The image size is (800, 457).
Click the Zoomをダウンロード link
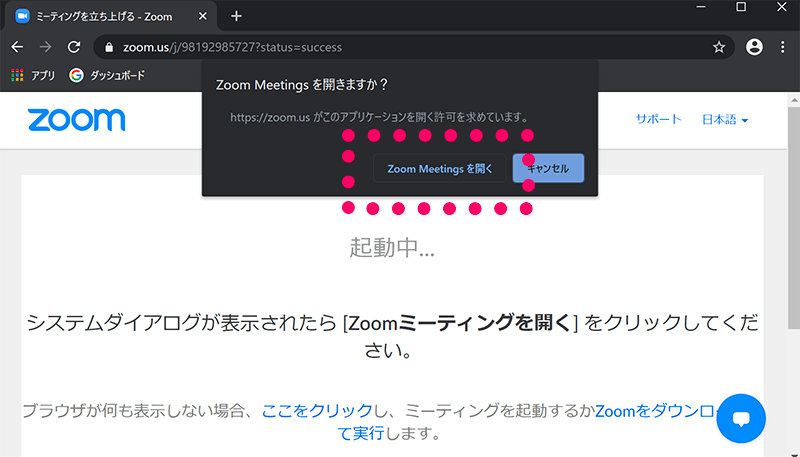coord(656,410)
